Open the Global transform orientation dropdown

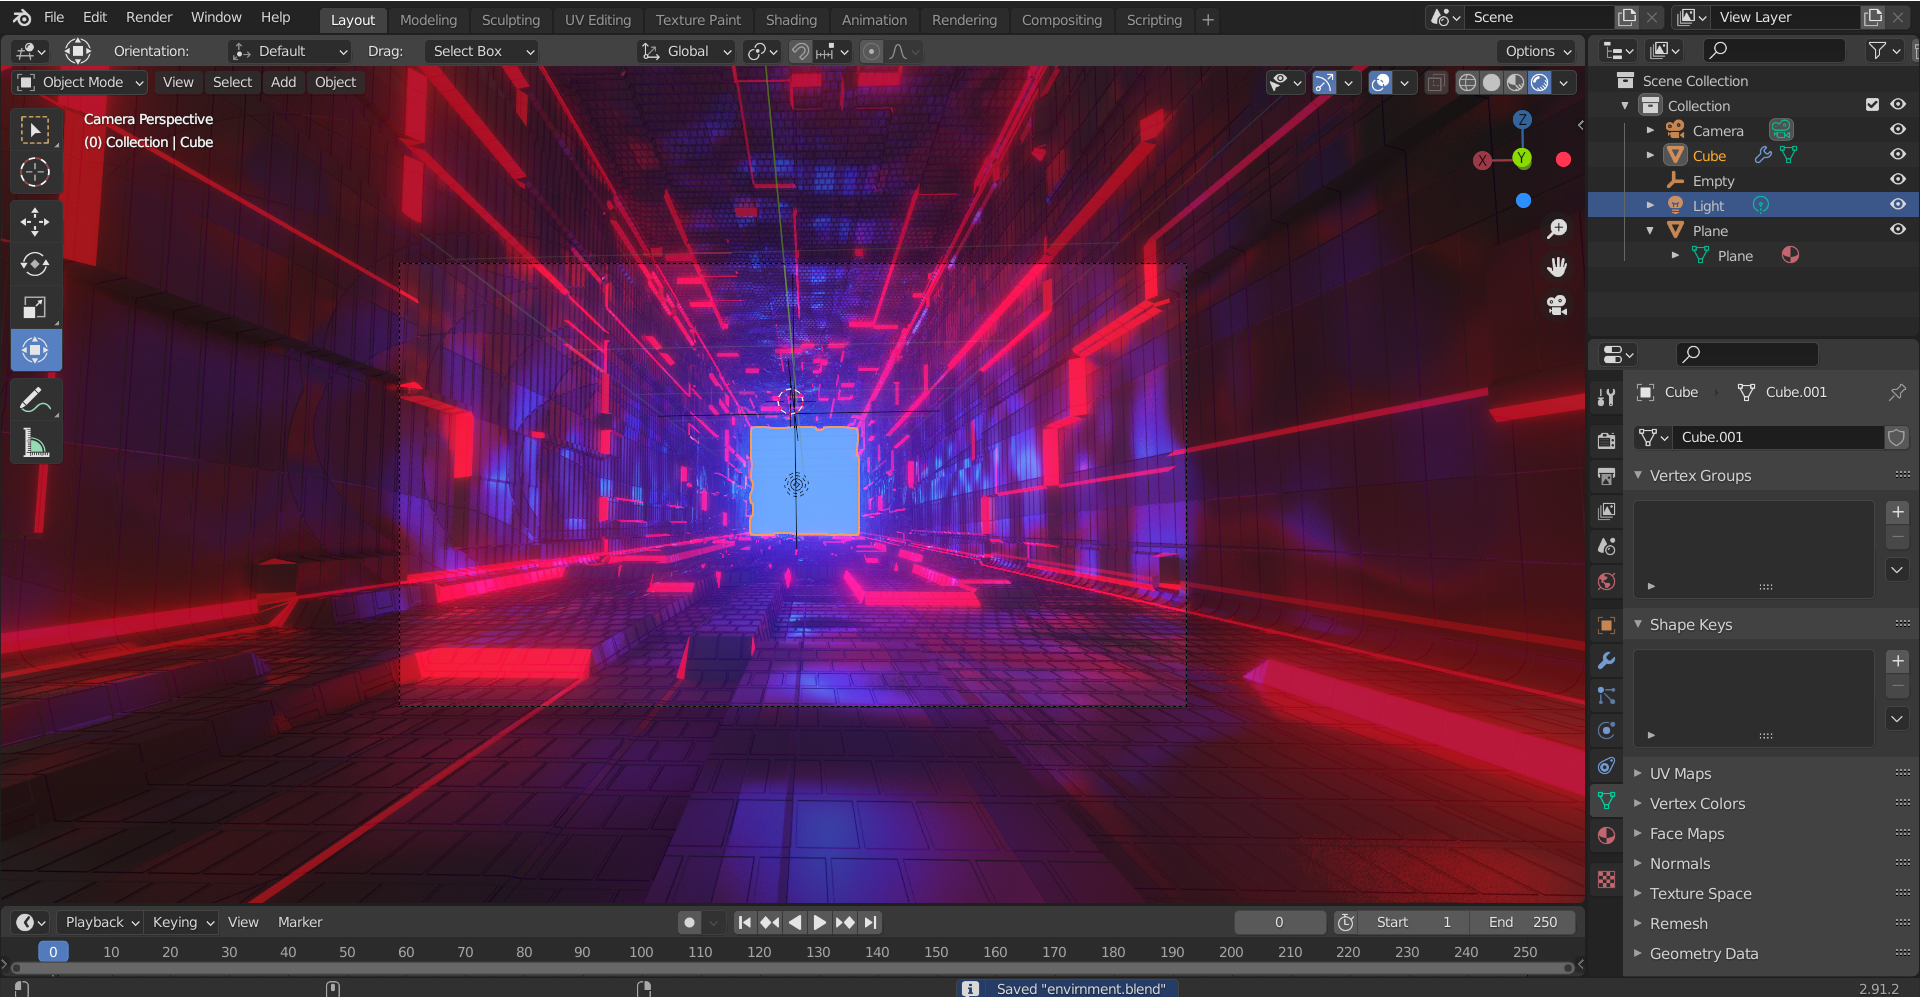pyautogui.click(x=686, y=51)
